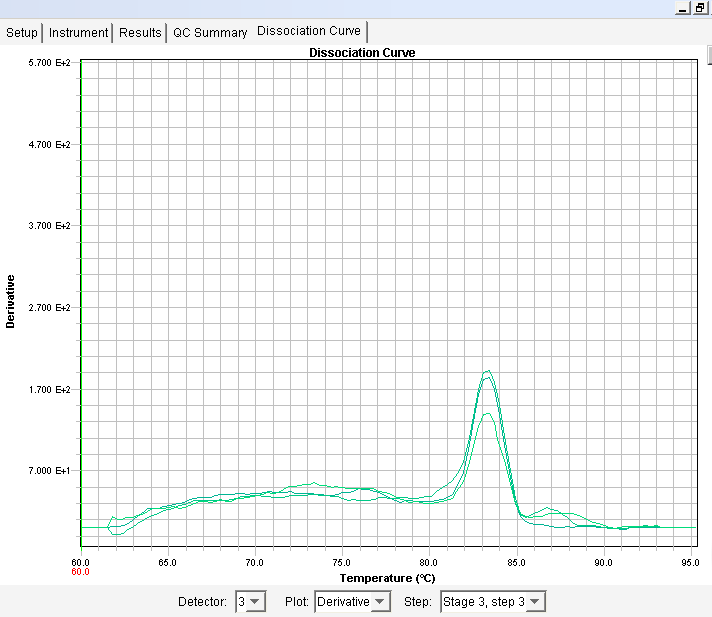This screenshot has height=617, width=712.
Task: Select the QC Summary tab
Action: coord(210,33)
